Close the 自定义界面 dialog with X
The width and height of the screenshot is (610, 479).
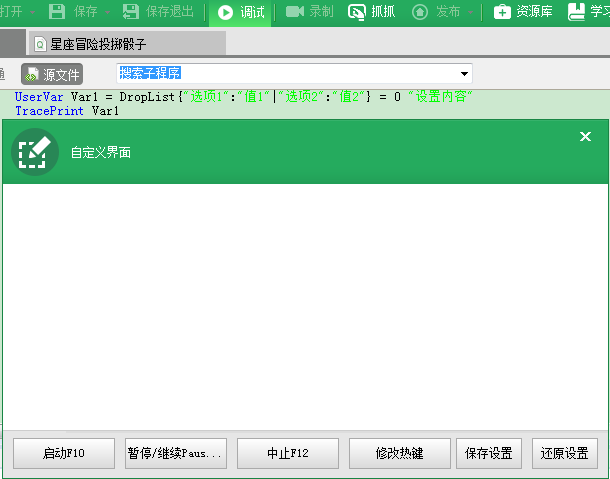tap(585, 137)
